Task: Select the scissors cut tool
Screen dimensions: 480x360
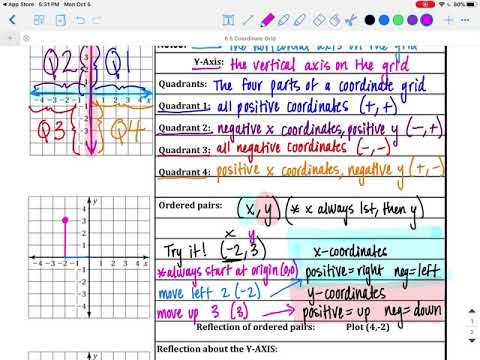Action: (350, 20)
